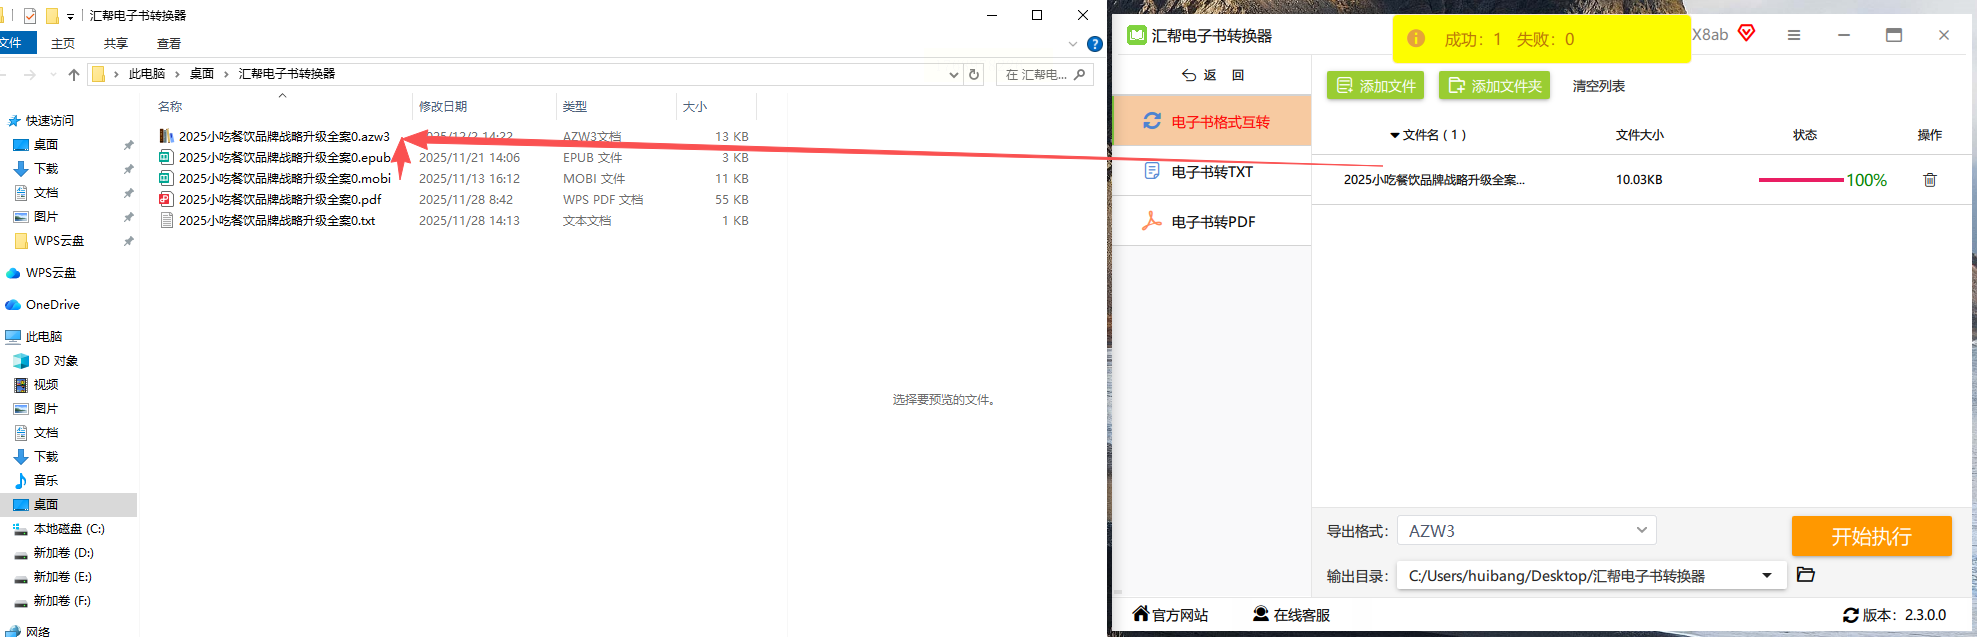
Task: Click the hamburger menu icon in converter
Action: coord(1793,35)
